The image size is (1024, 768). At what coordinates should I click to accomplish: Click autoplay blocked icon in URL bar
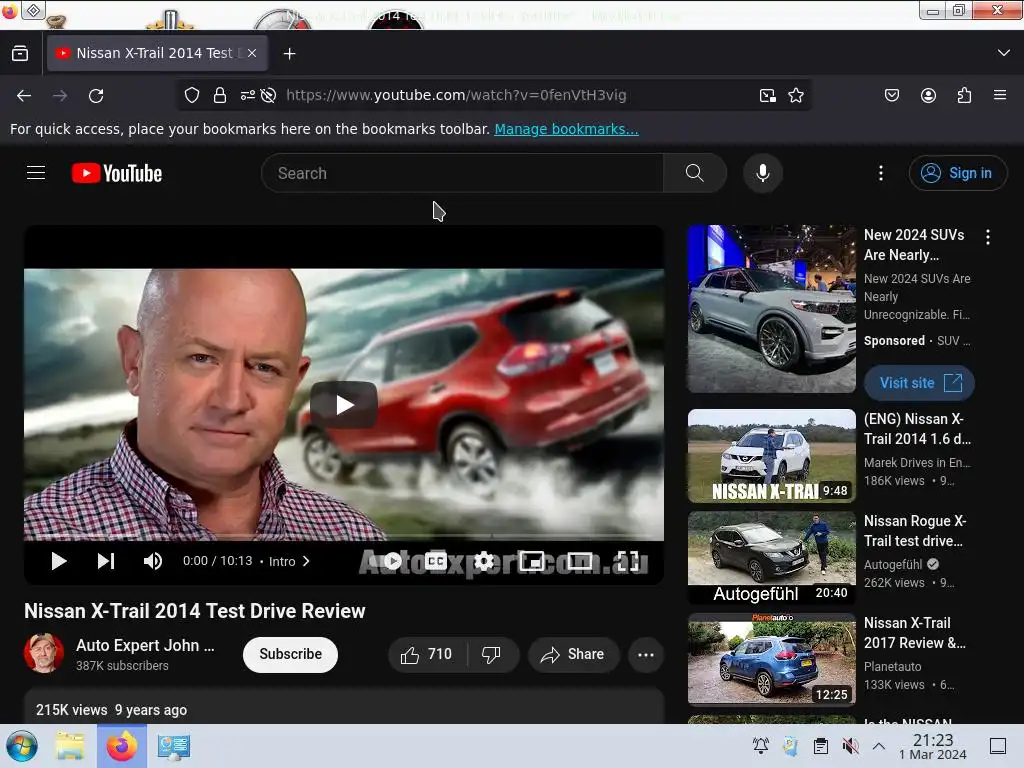coord(268,95)
